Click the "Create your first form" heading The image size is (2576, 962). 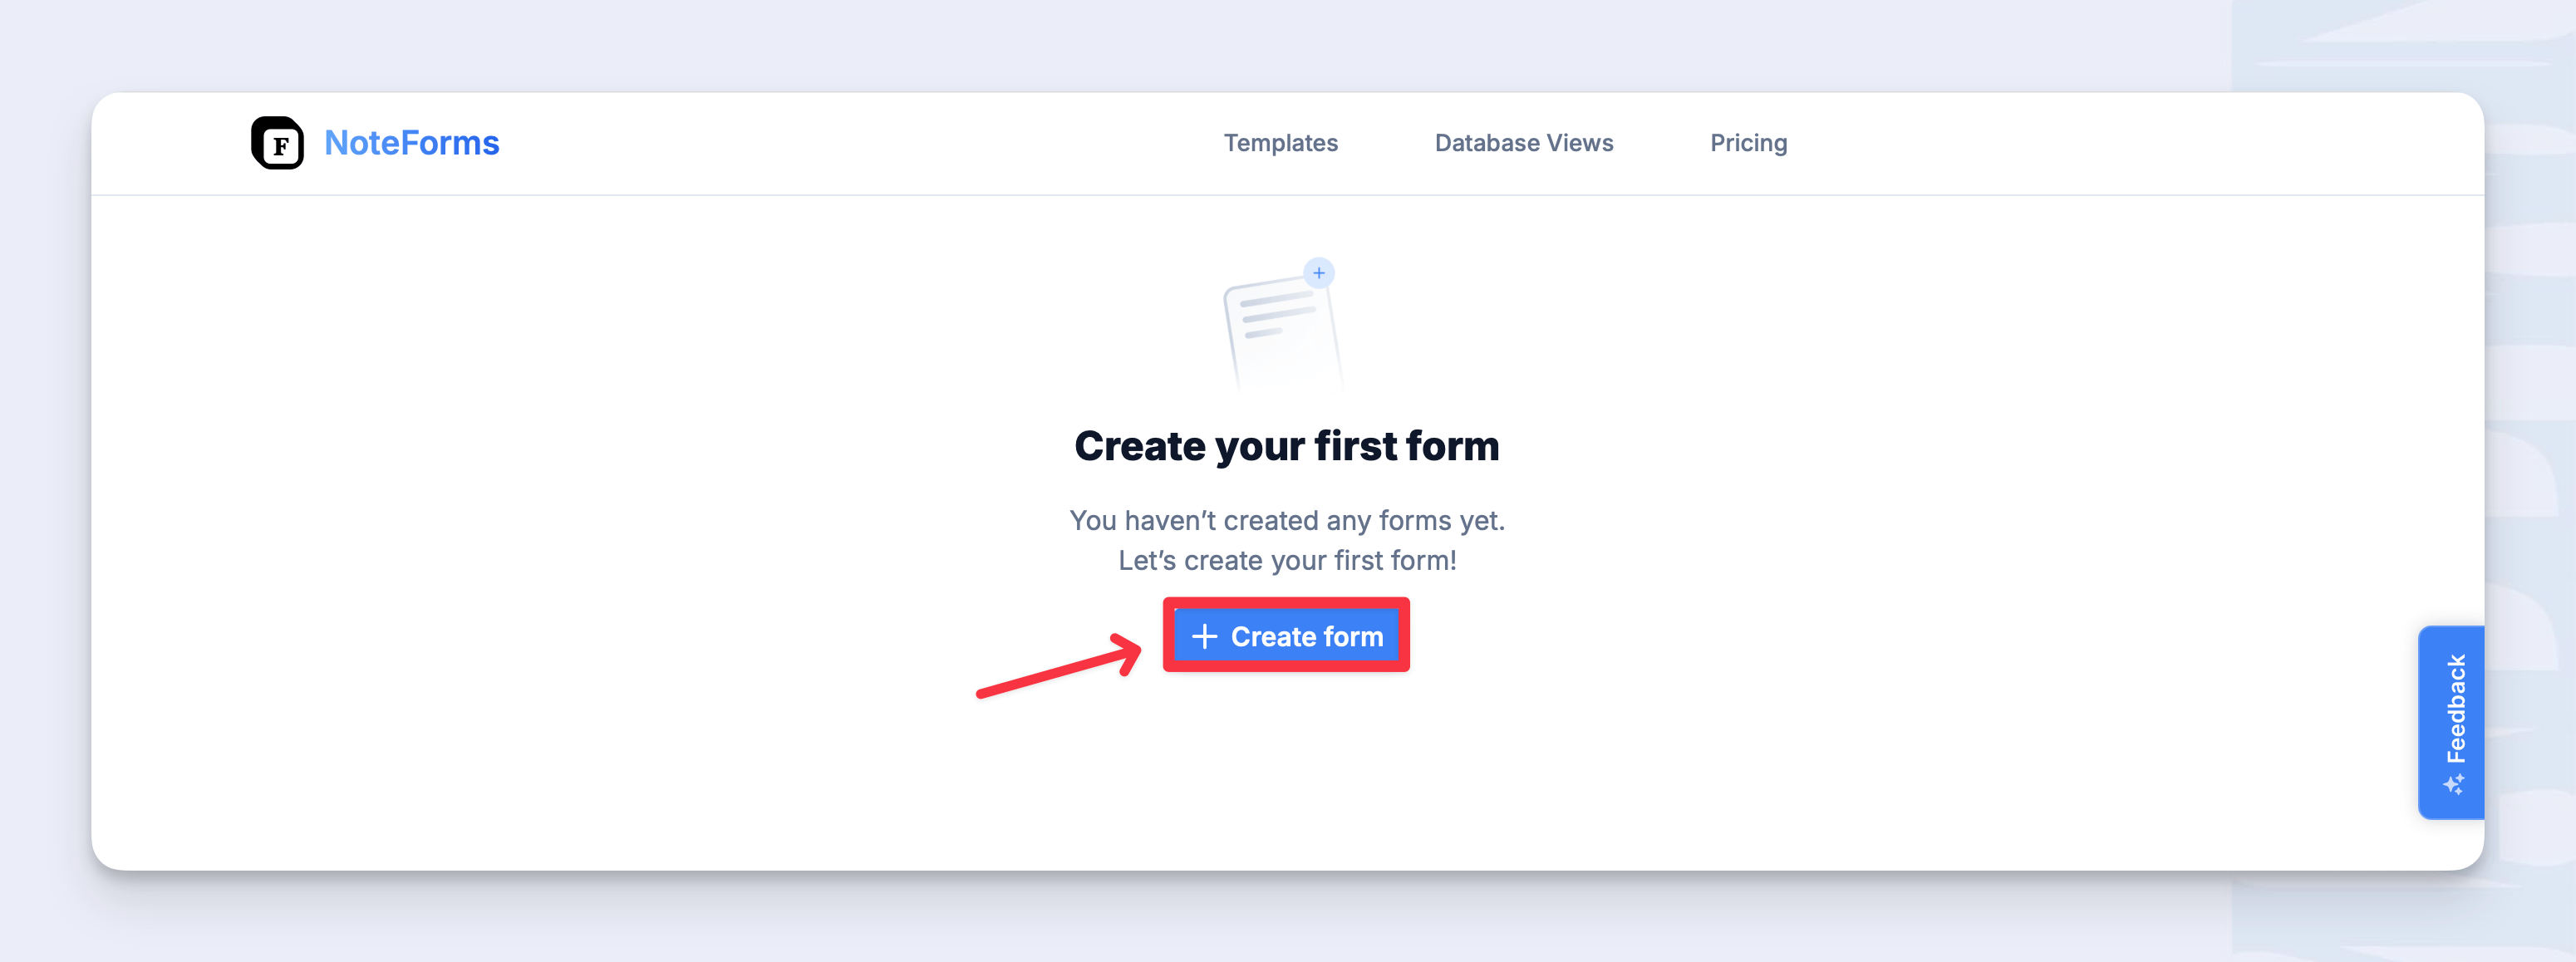pos(1286,447)
